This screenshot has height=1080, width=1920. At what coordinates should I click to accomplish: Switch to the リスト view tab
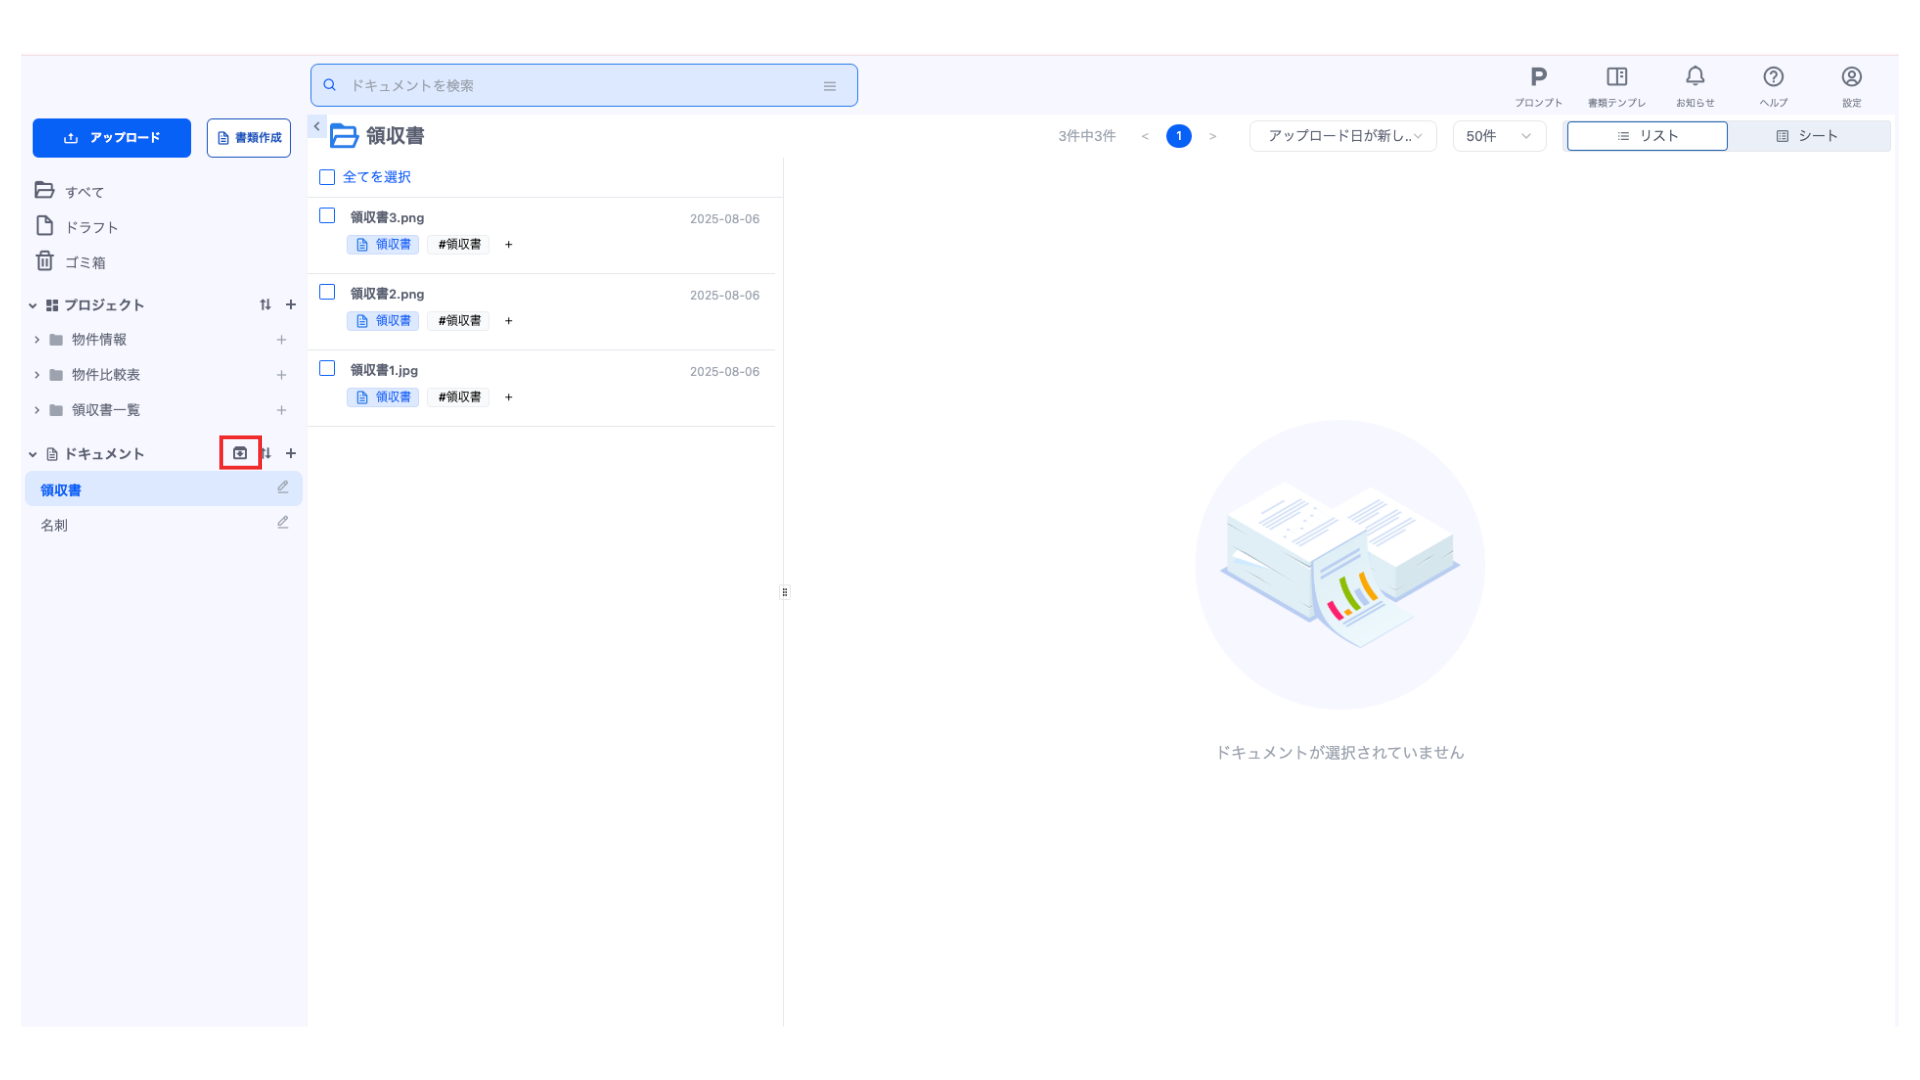1647,136
